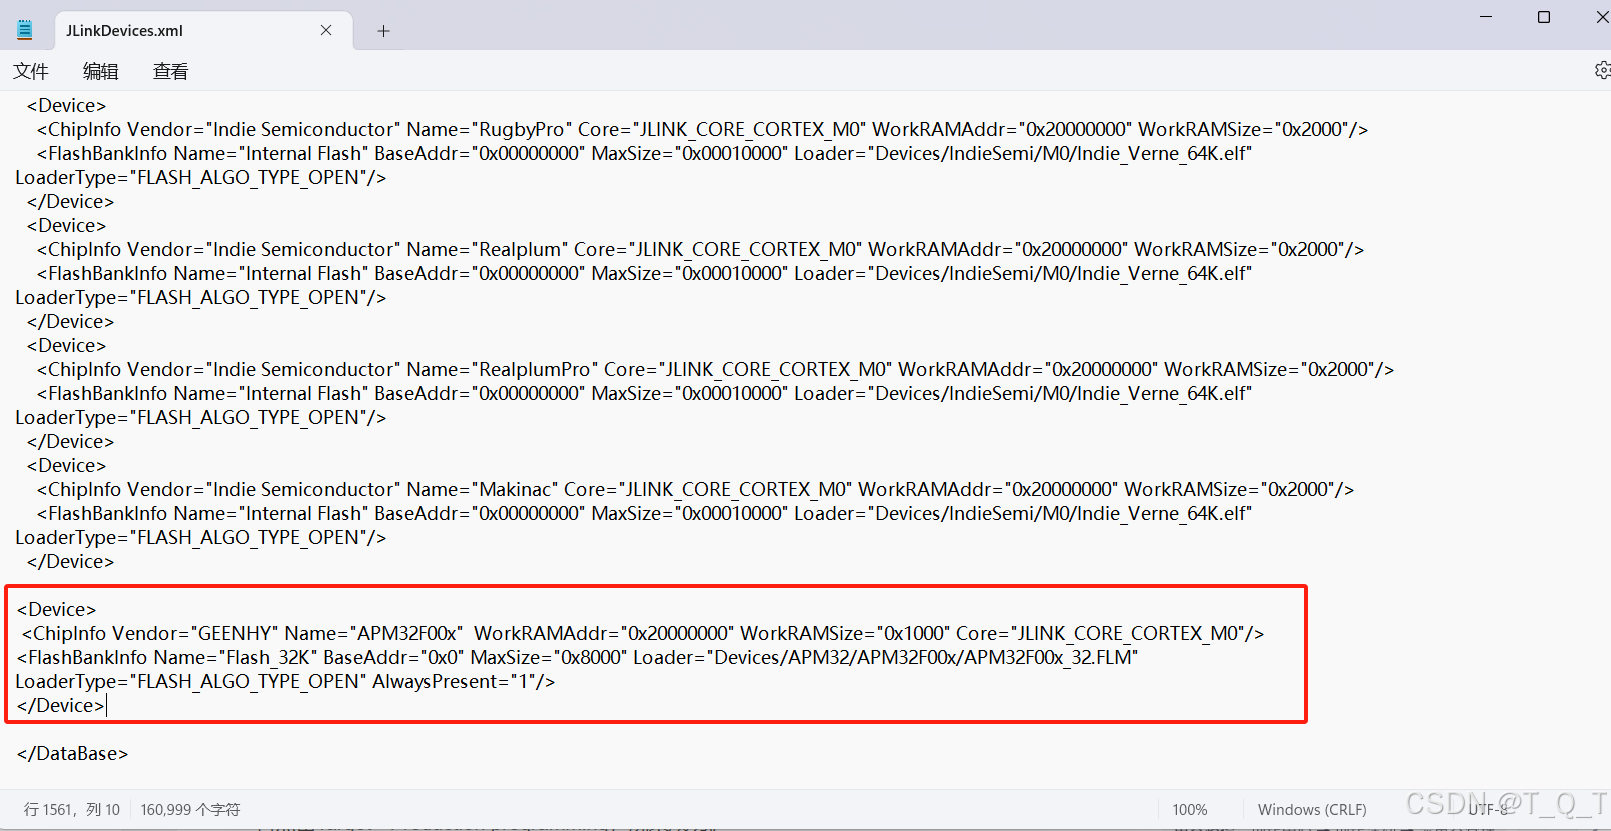
Task: Minimize the Notepad window
Action: 1486,17
